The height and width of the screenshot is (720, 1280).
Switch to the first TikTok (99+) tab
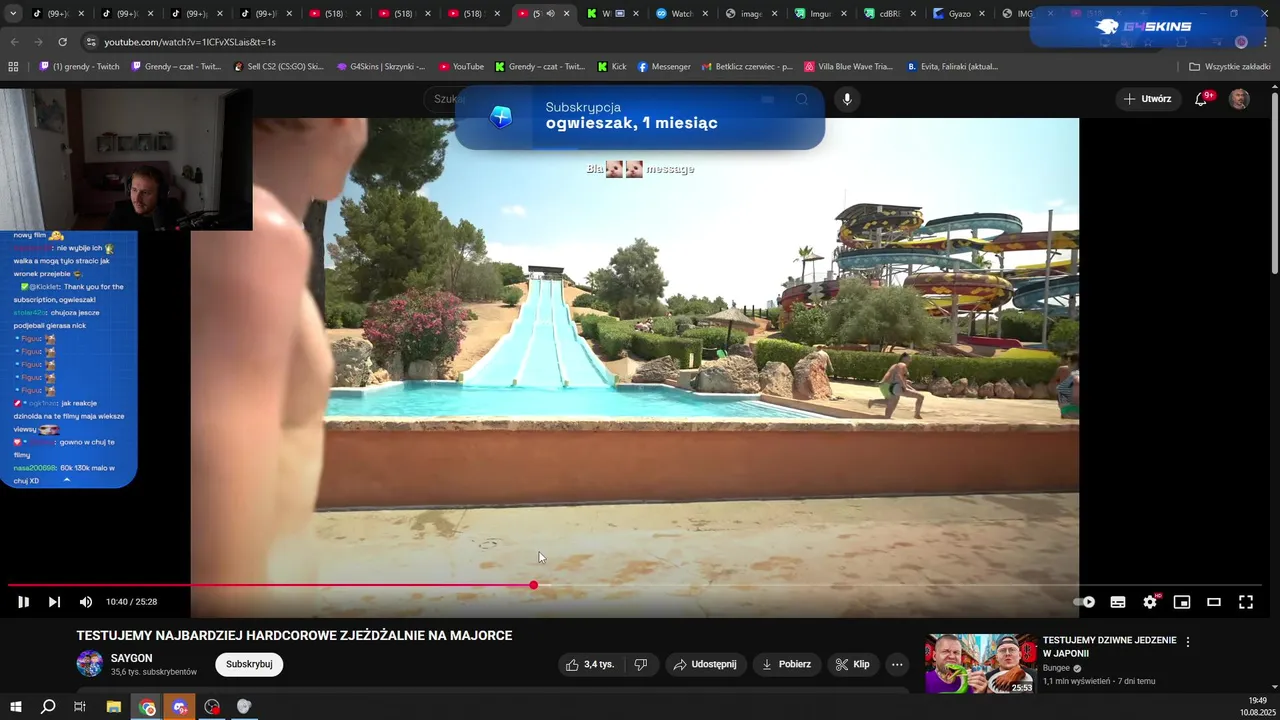58,14
